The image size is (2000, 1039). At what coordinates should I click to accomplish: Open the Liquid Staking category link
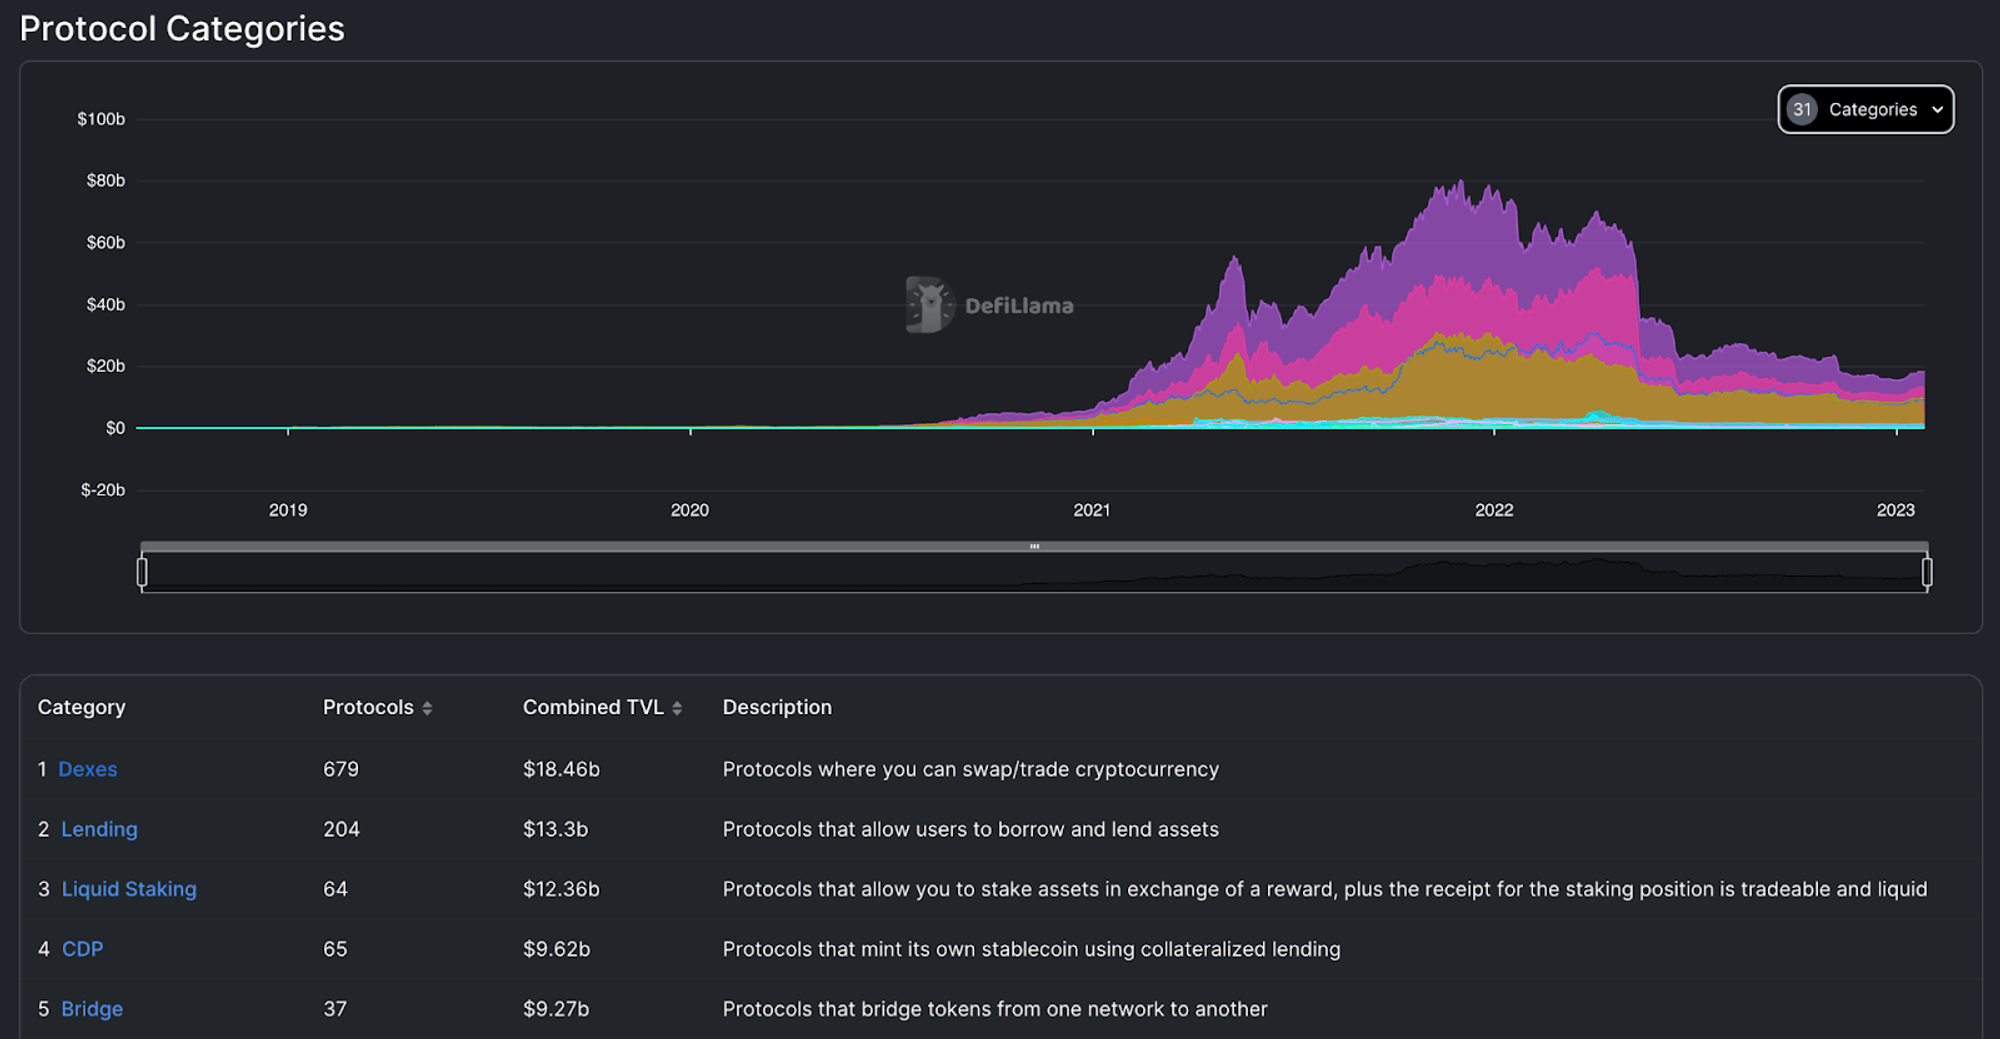click(x=129, y=889)
